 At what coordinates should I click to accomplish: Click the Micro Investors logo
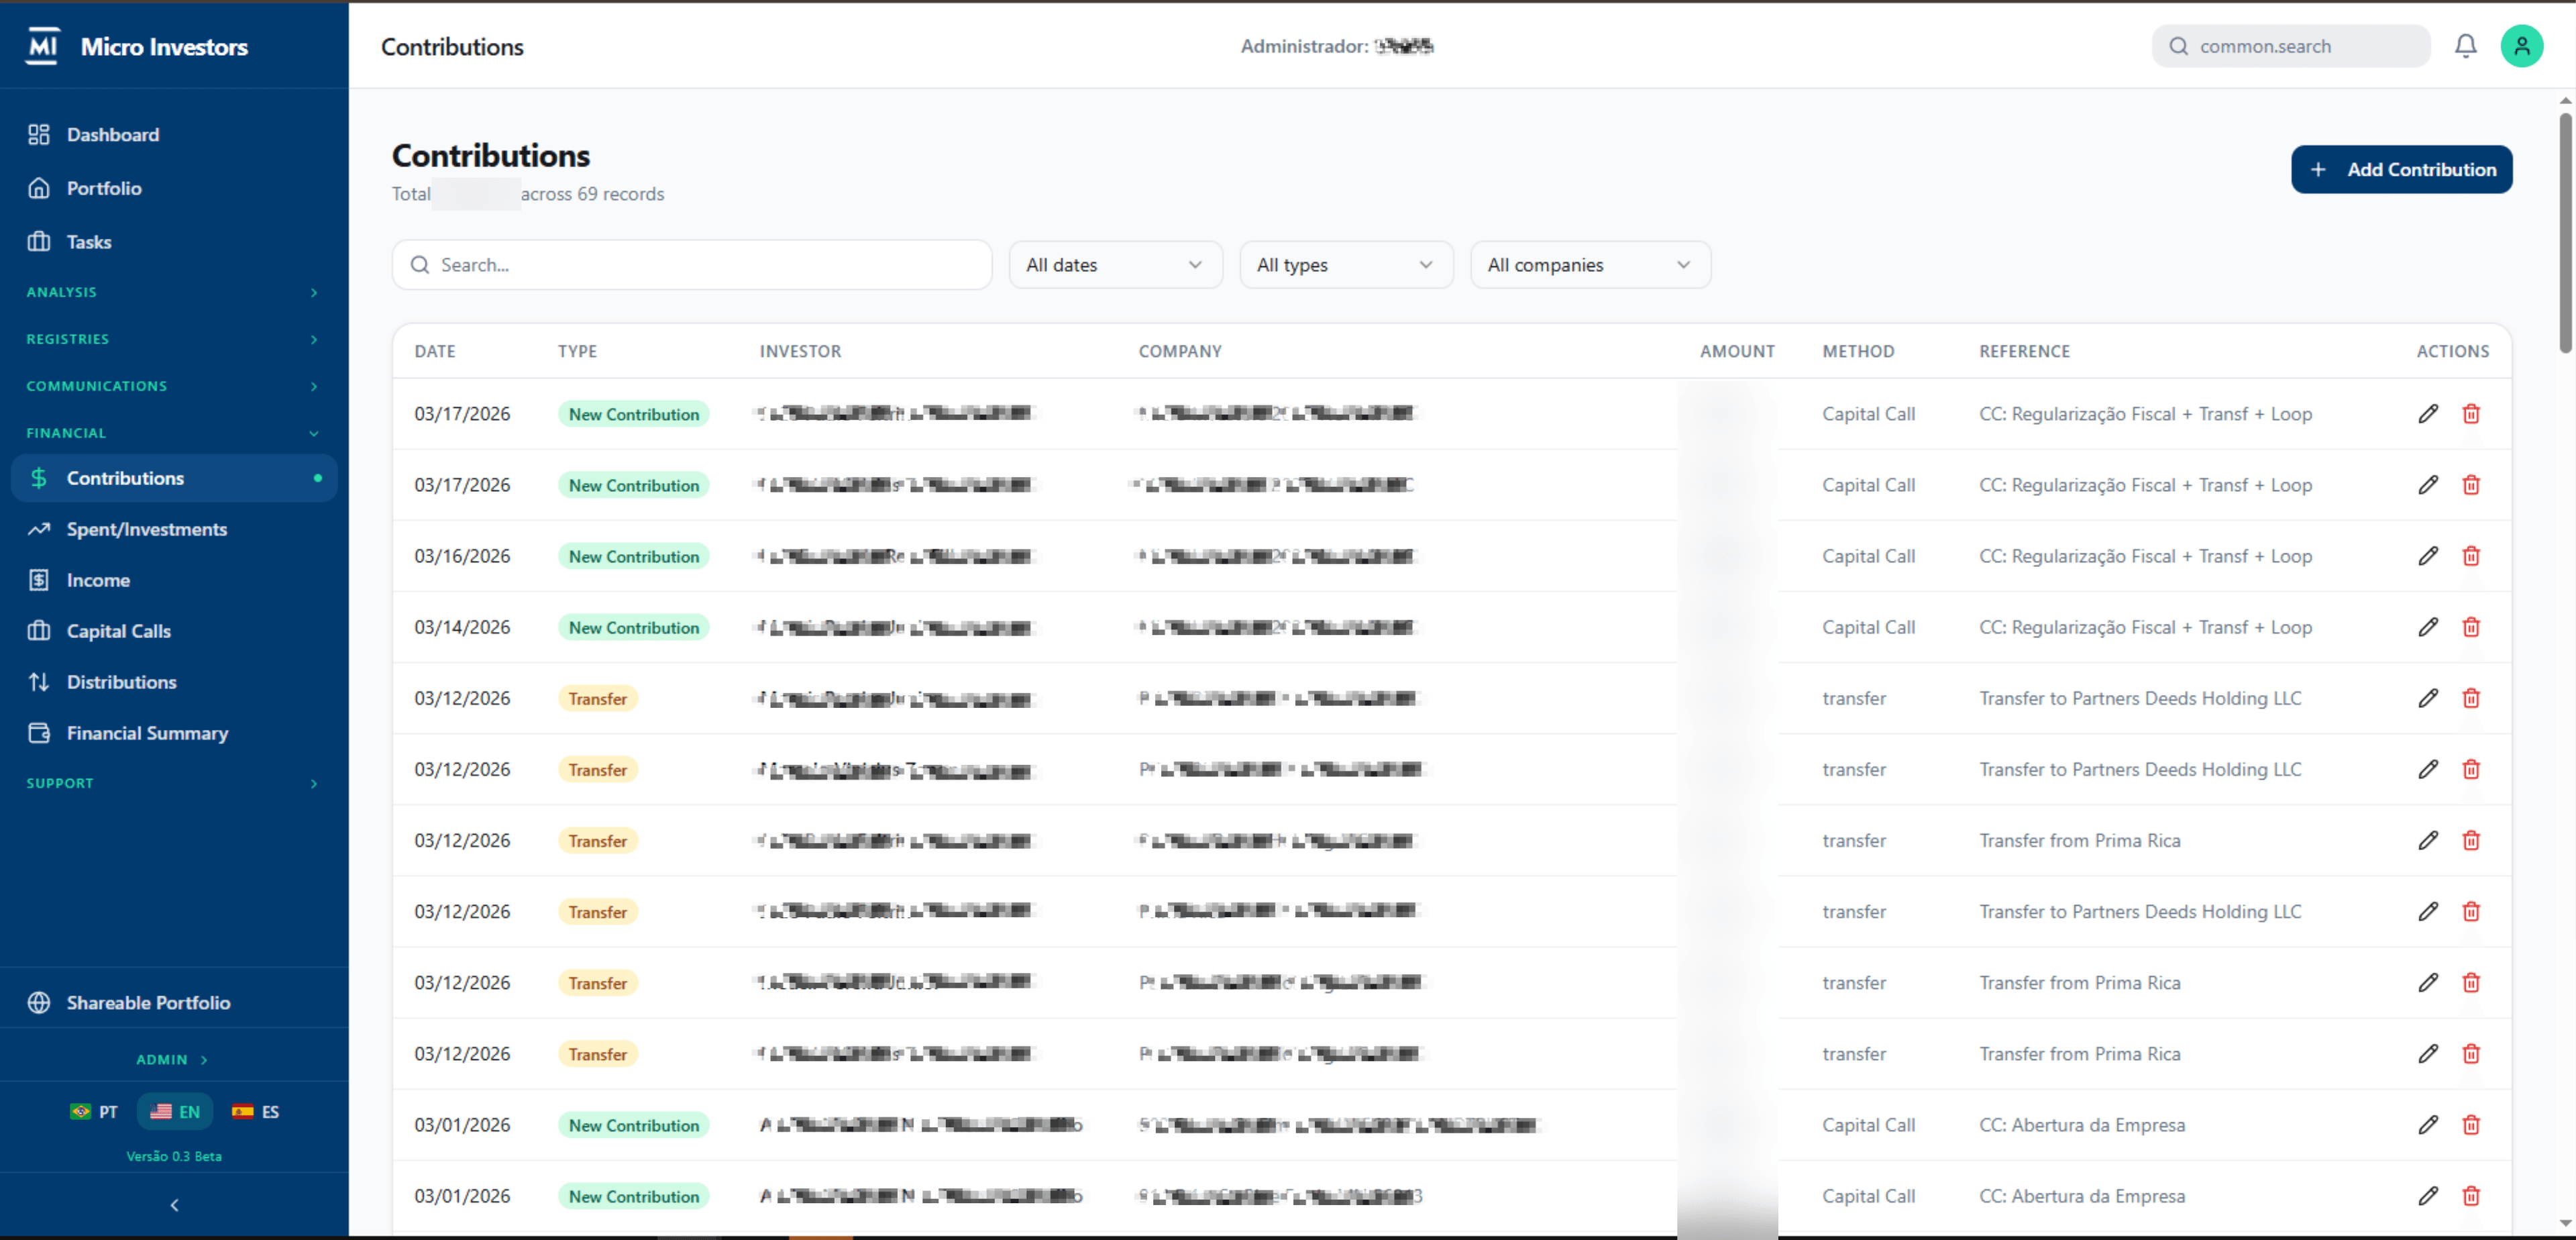[42, 46]
